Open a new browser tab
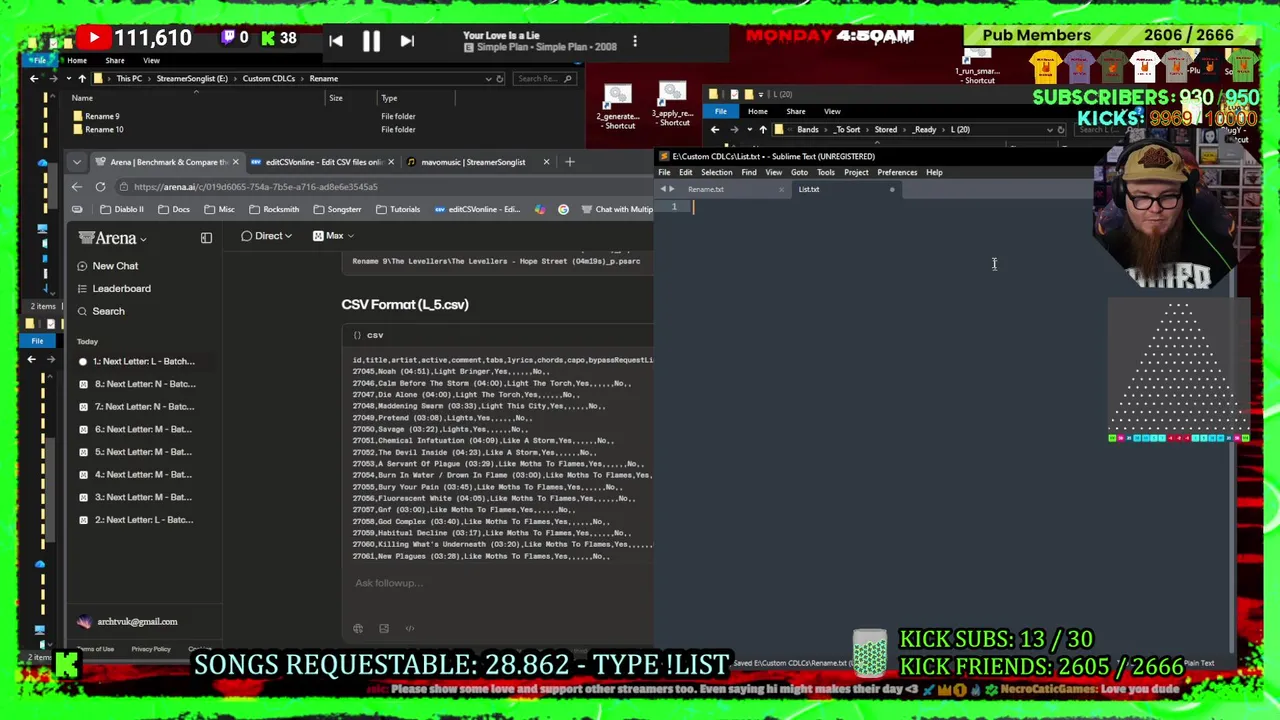 570,162
